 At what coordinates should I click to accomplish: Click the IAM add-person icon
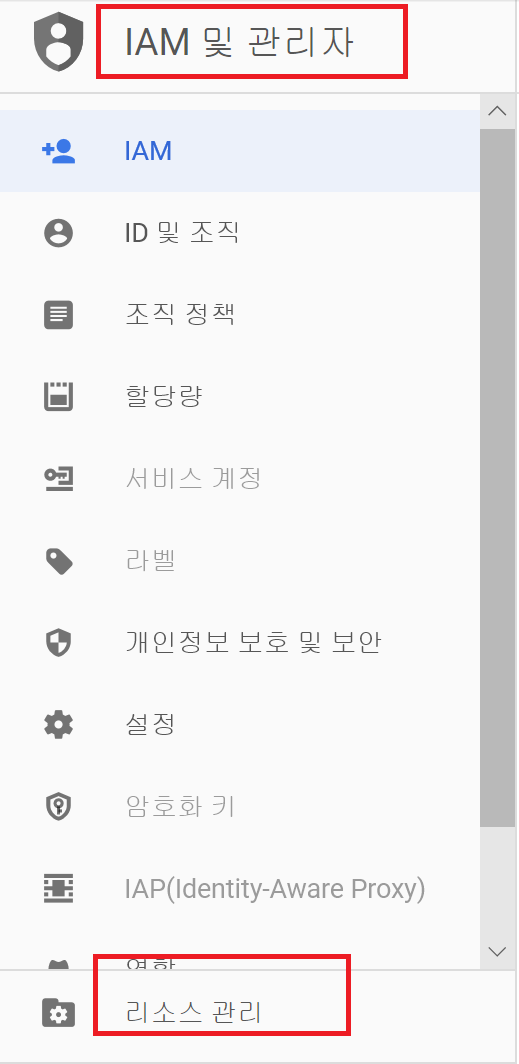[58, 151]
